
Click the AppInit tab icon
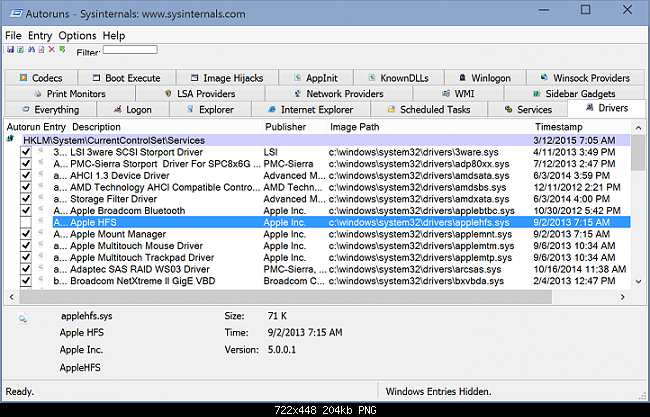297,78
